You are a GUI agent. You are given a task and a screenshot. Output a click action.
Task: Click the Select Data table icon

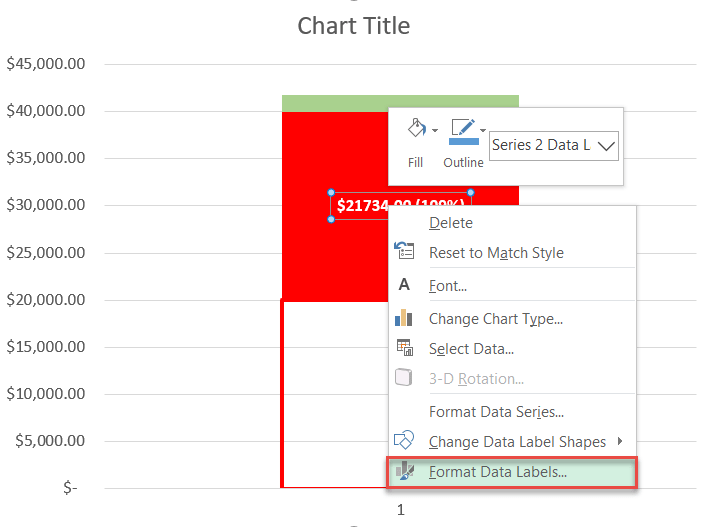point(404,348)
